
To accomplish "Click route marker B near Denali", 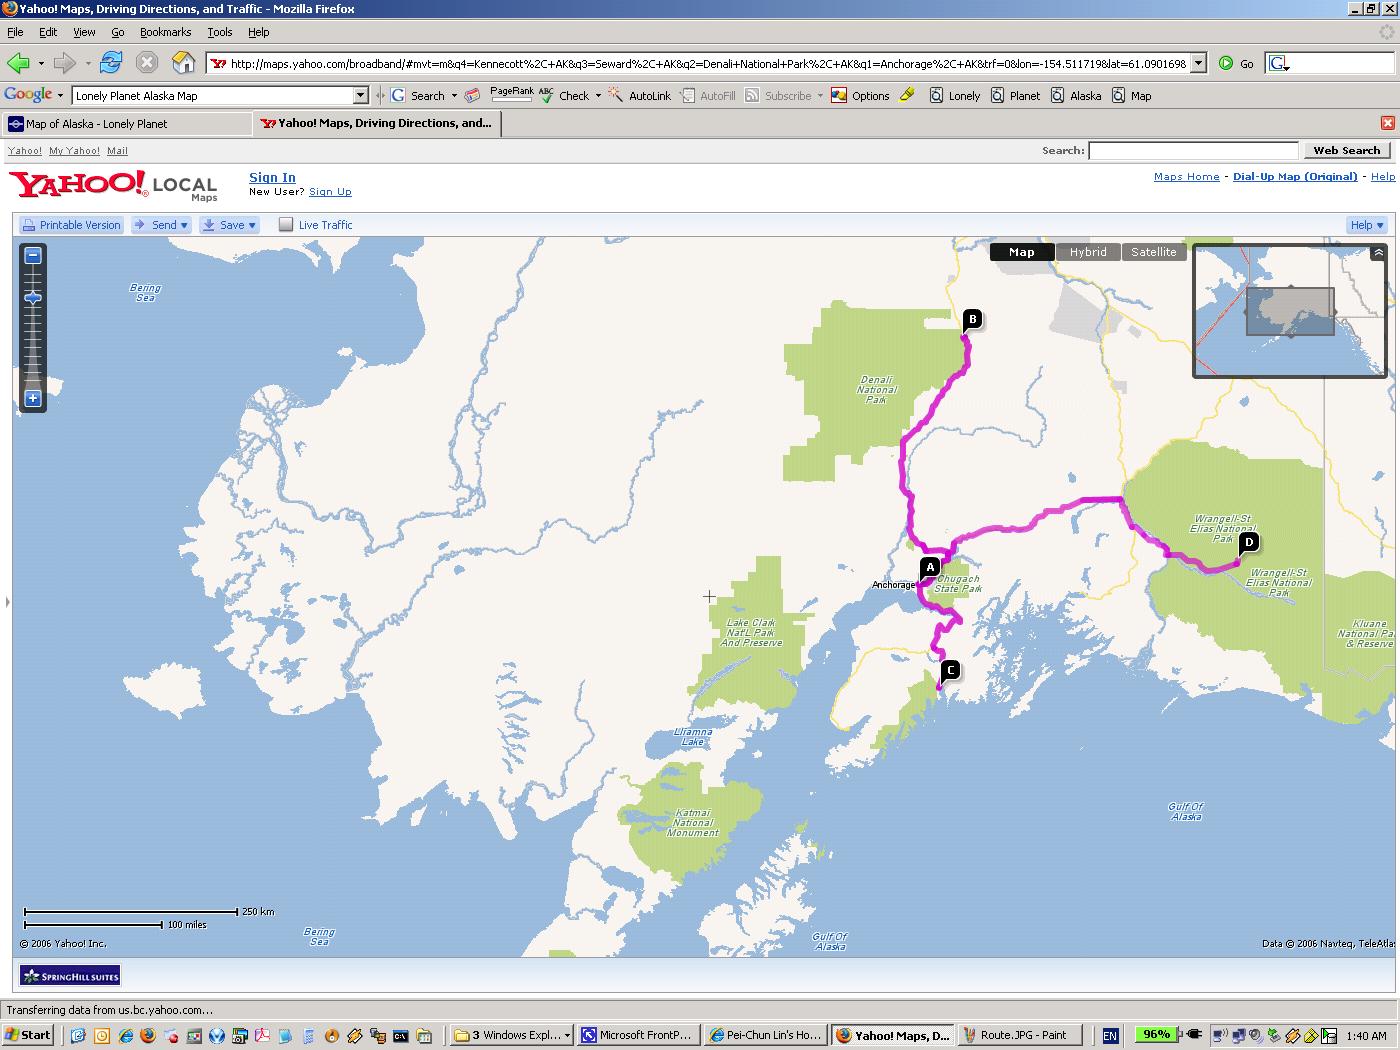I will 971,320.
